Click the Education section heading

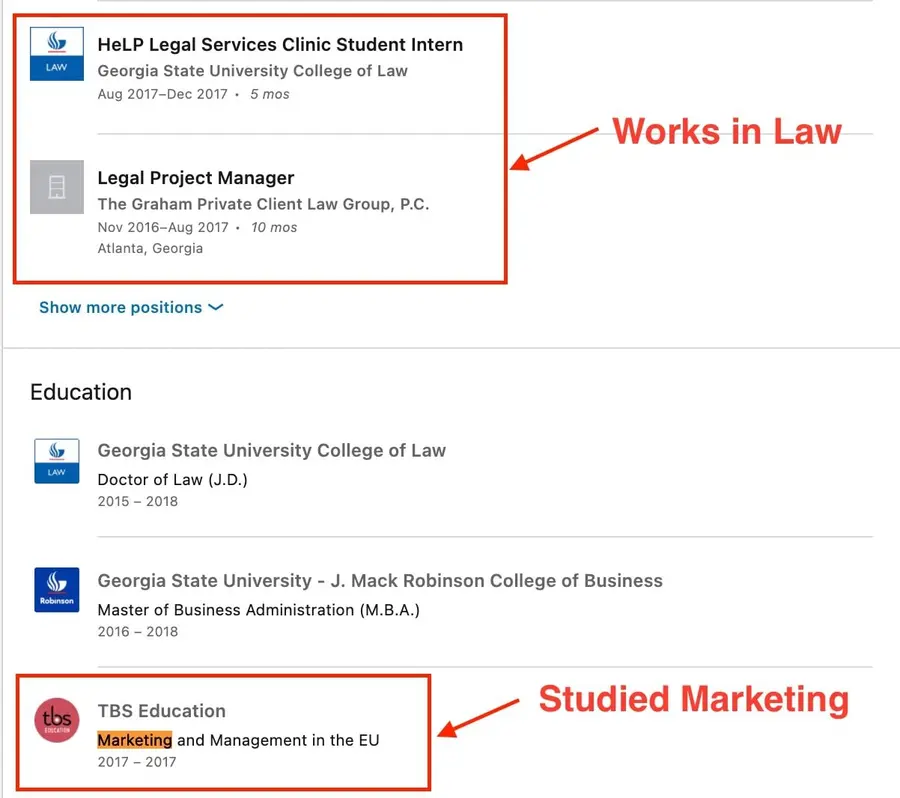click(x=81, y=393)
